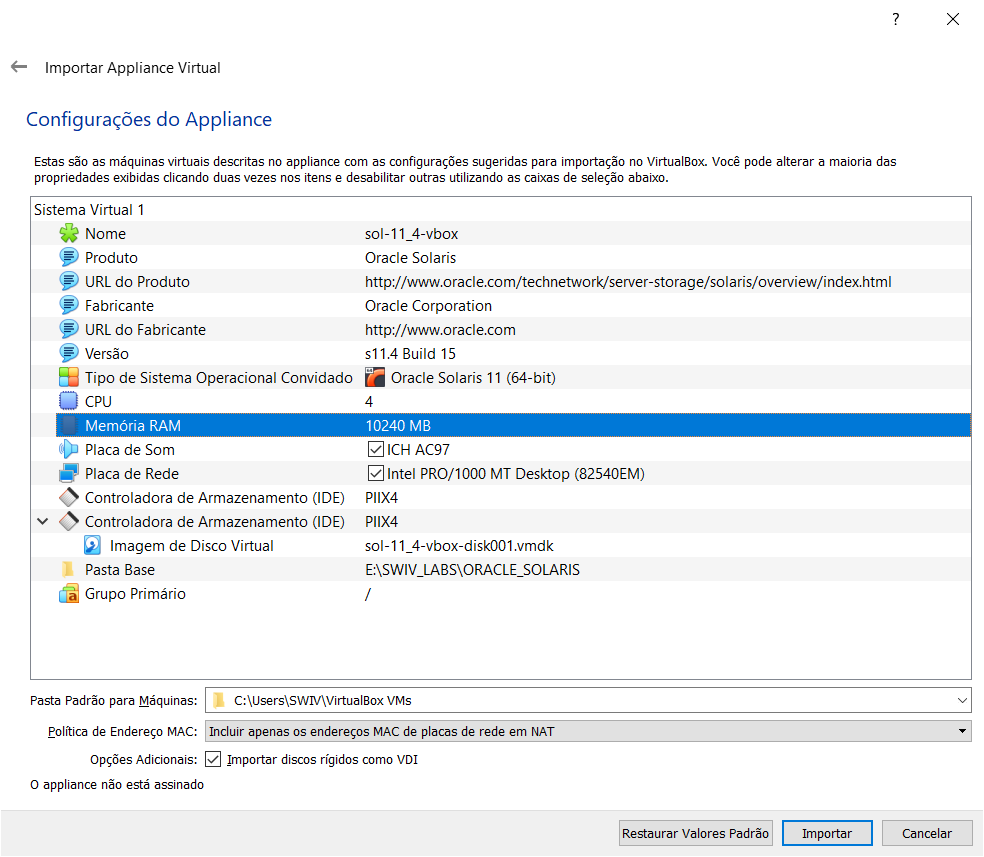Click the Imagem de Disco Virtual label
Screen dimensions: 984x857
pos(191,546)
